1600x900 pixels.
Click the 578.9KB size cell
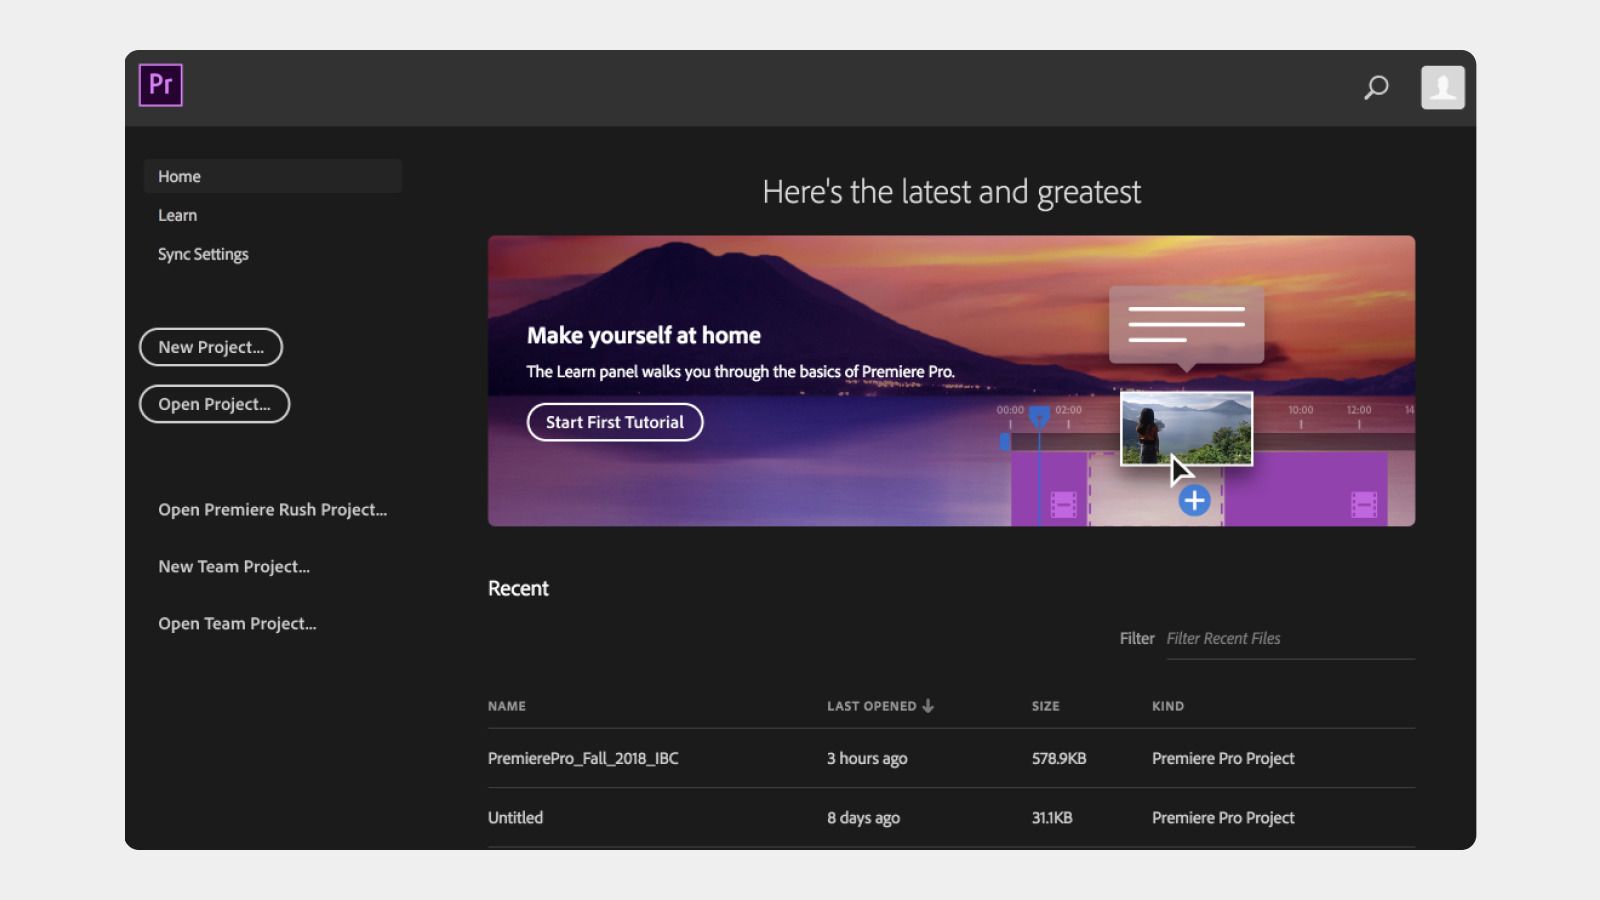point(1059,759)
